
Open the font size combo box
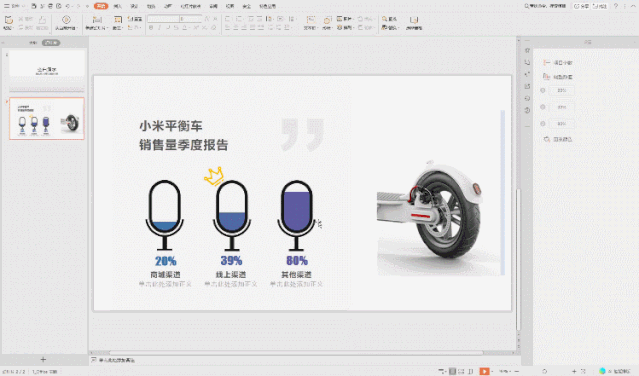pos(191,19)
